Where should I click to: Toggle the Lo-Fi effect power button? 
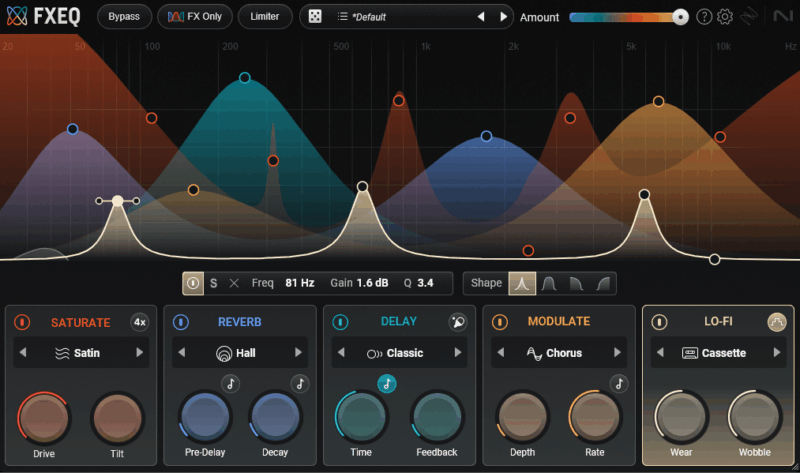coord(659,322)
